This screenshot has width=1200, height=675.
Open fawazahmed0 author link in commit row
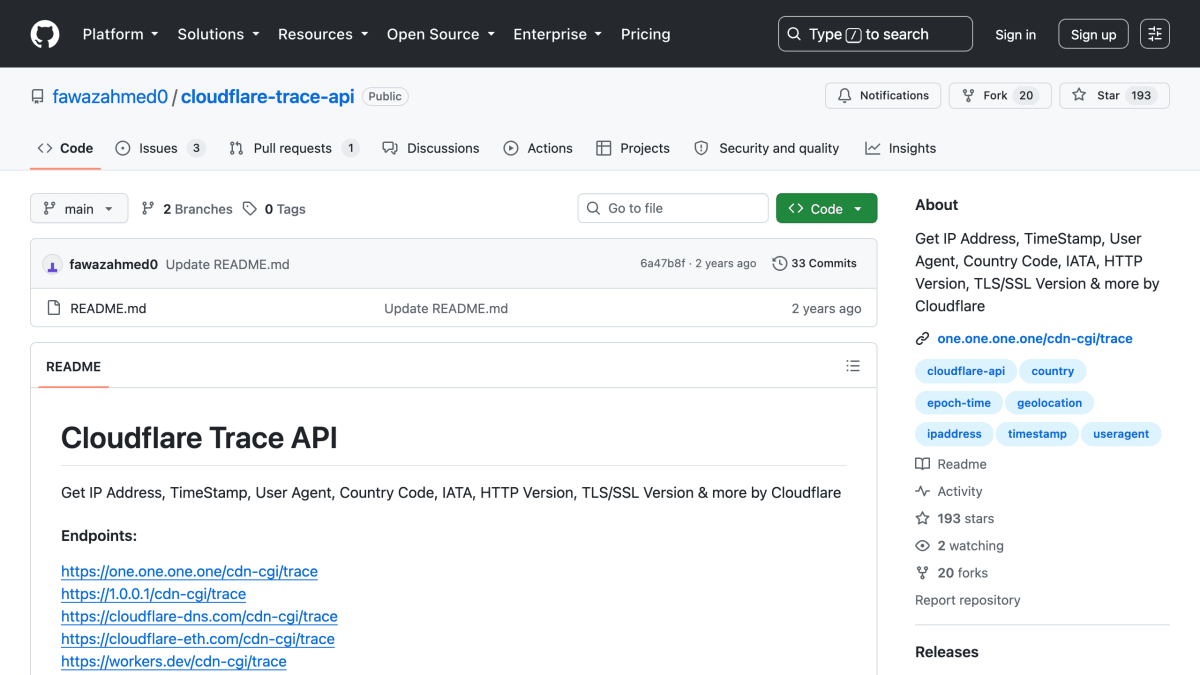click(x=113, y=264)
